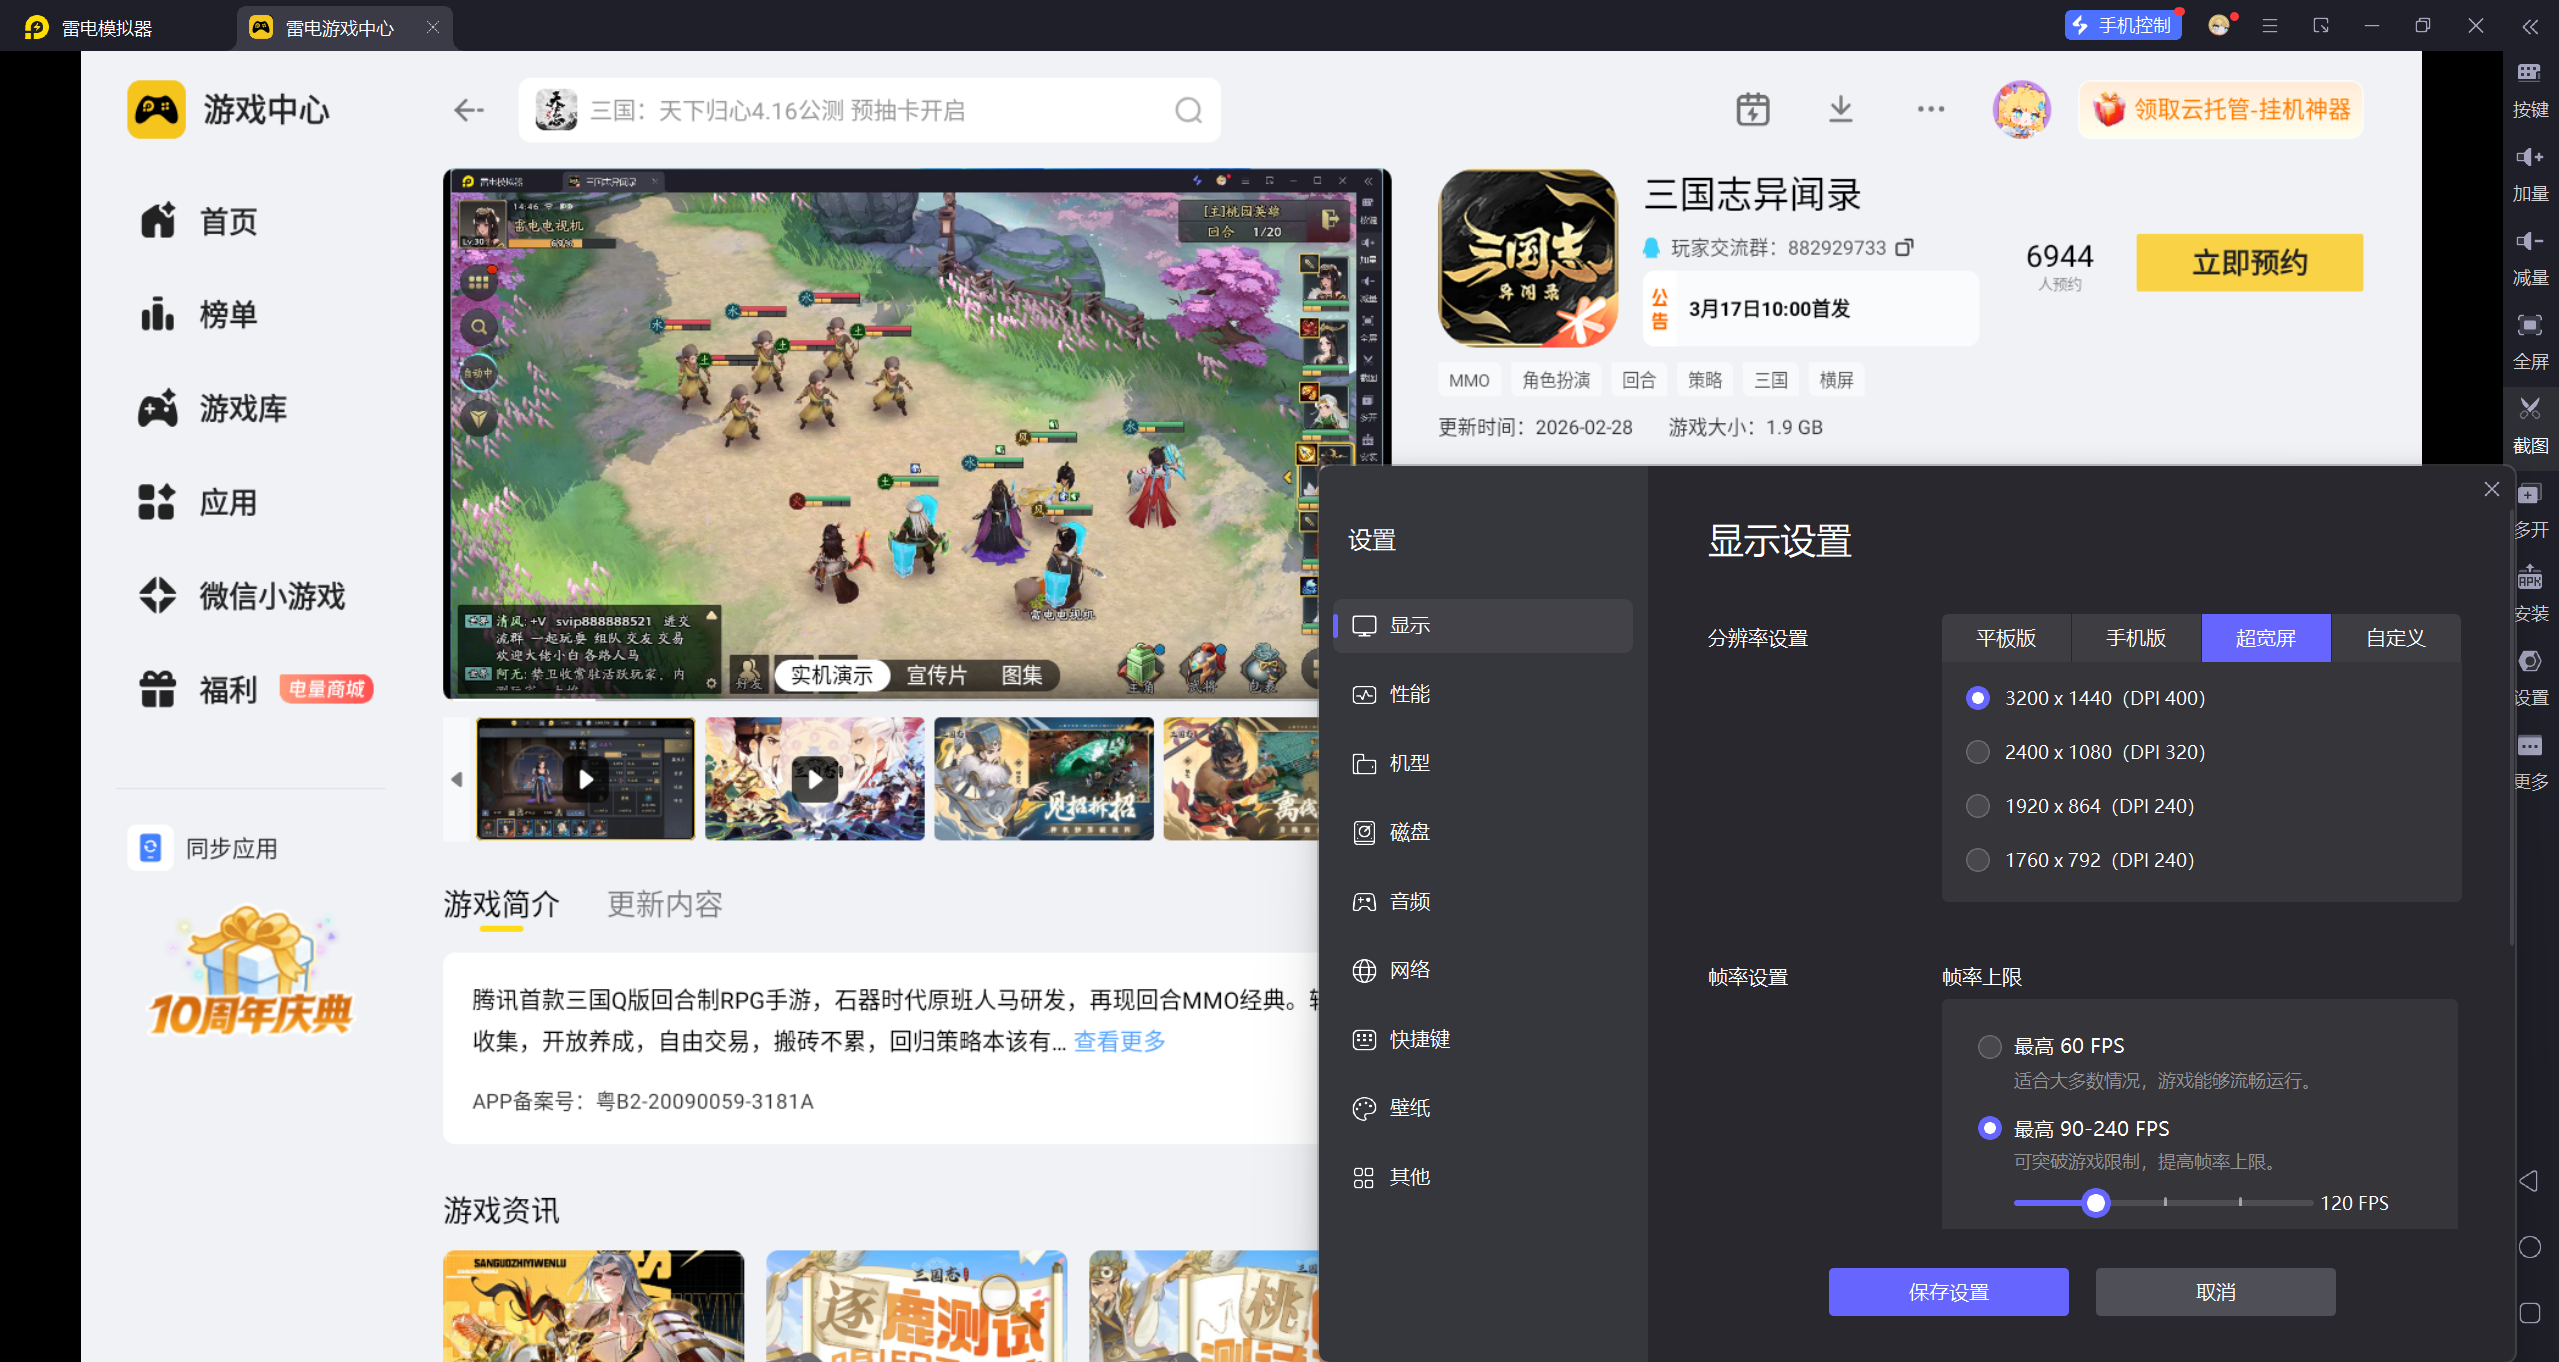Screen dimensions: 2559x1362
Task: Open the download manager icon
Action: coord(1840,109)
